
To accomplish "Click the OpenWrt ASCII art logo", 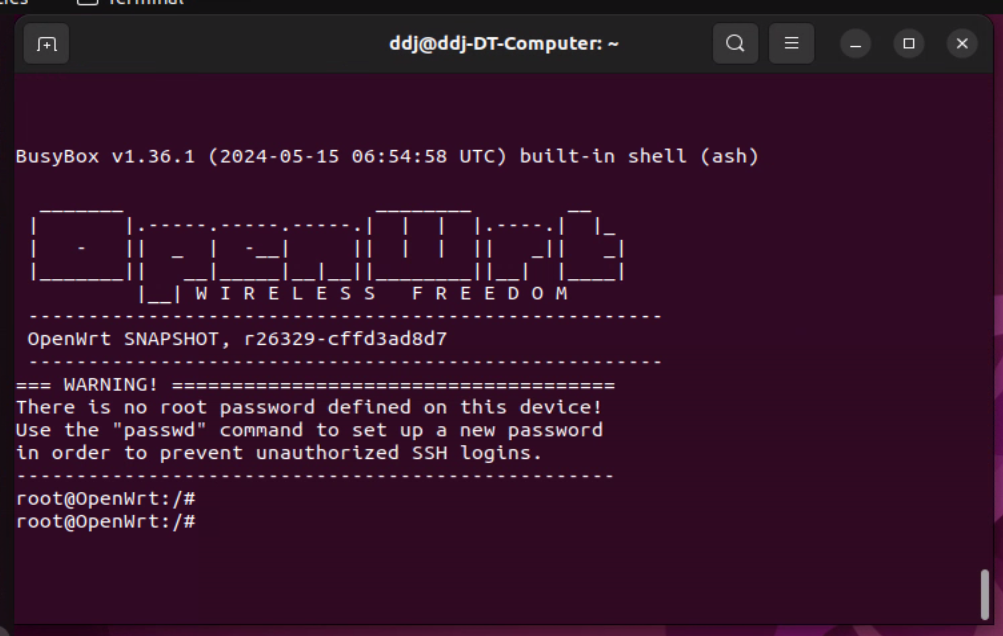I will pos(328,249).
